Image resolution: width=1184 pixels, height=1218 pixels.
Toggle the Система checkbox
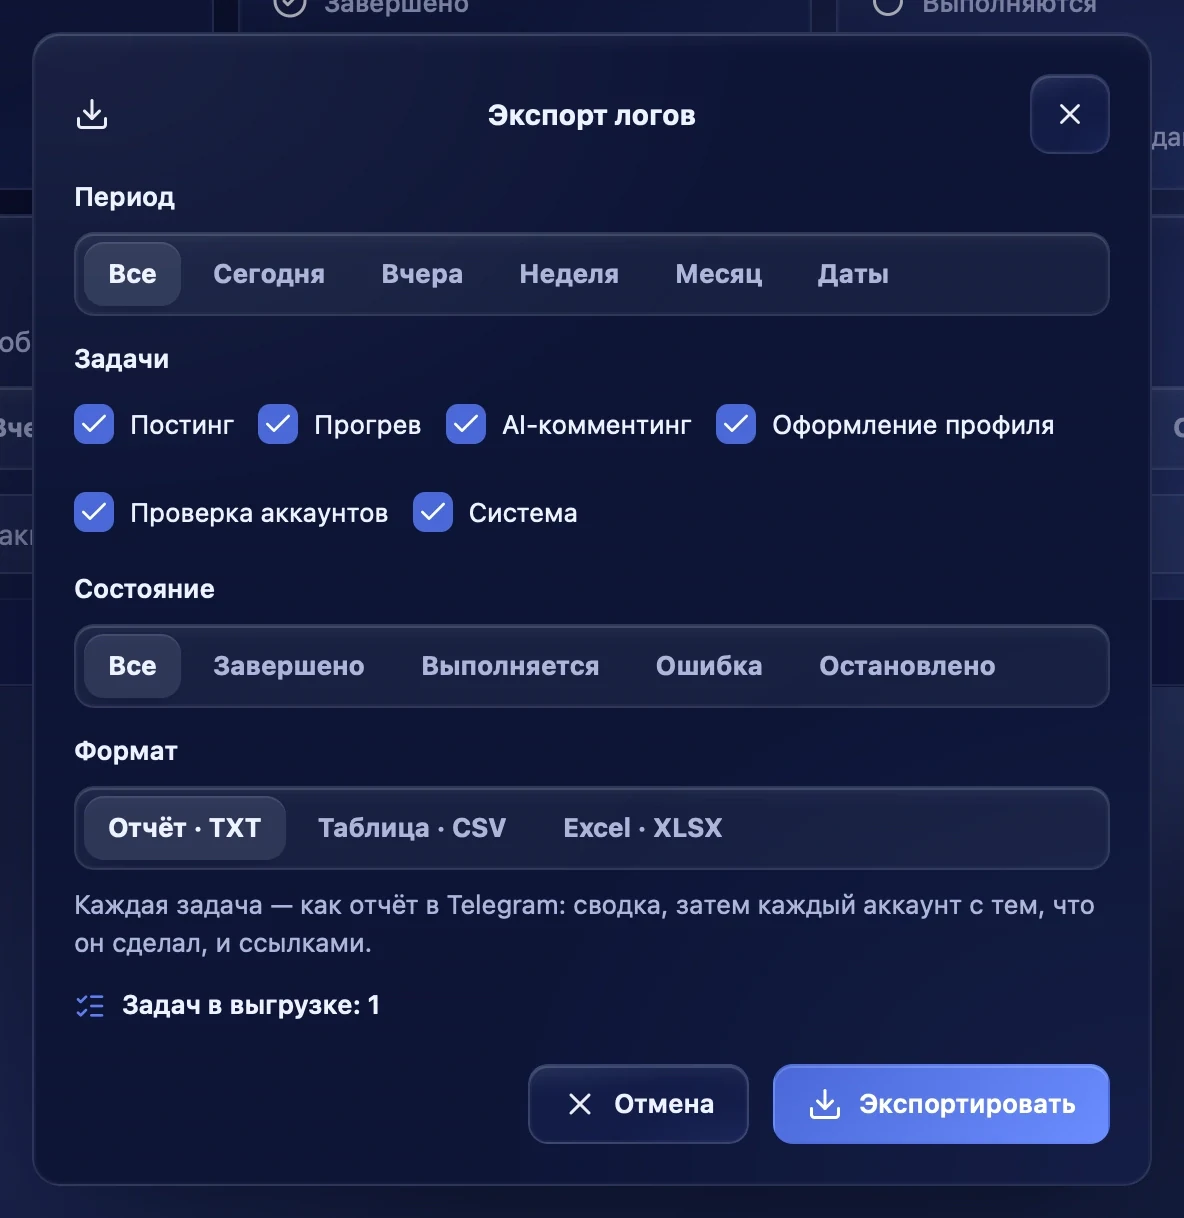click(433, 512)
